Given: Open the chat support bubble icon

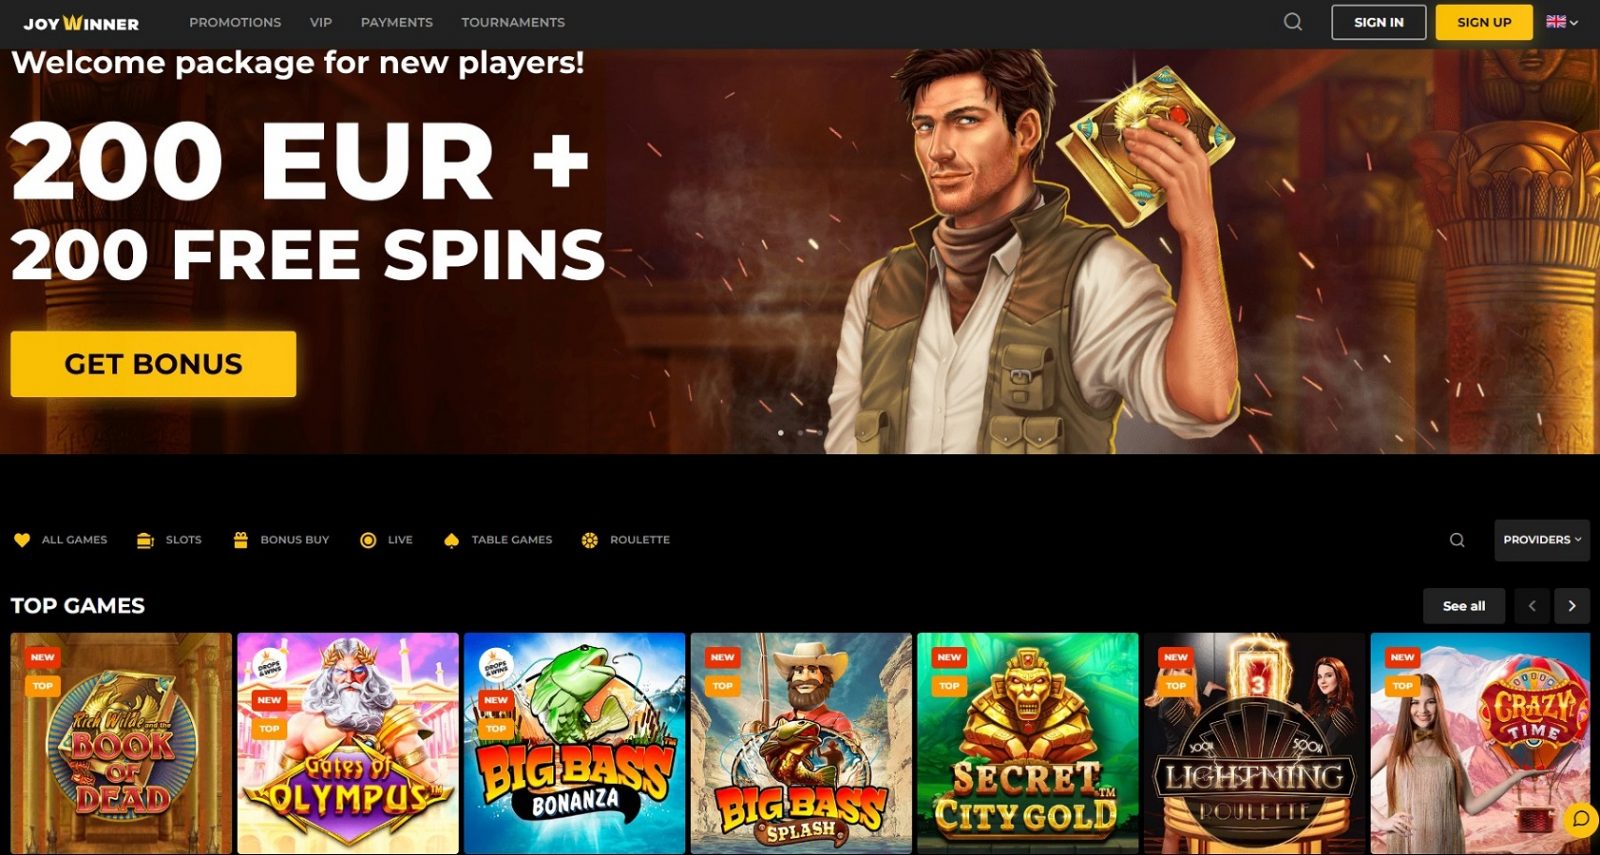Looking at the screenshot, I should pyautogui.click(x=1580, y=819).
